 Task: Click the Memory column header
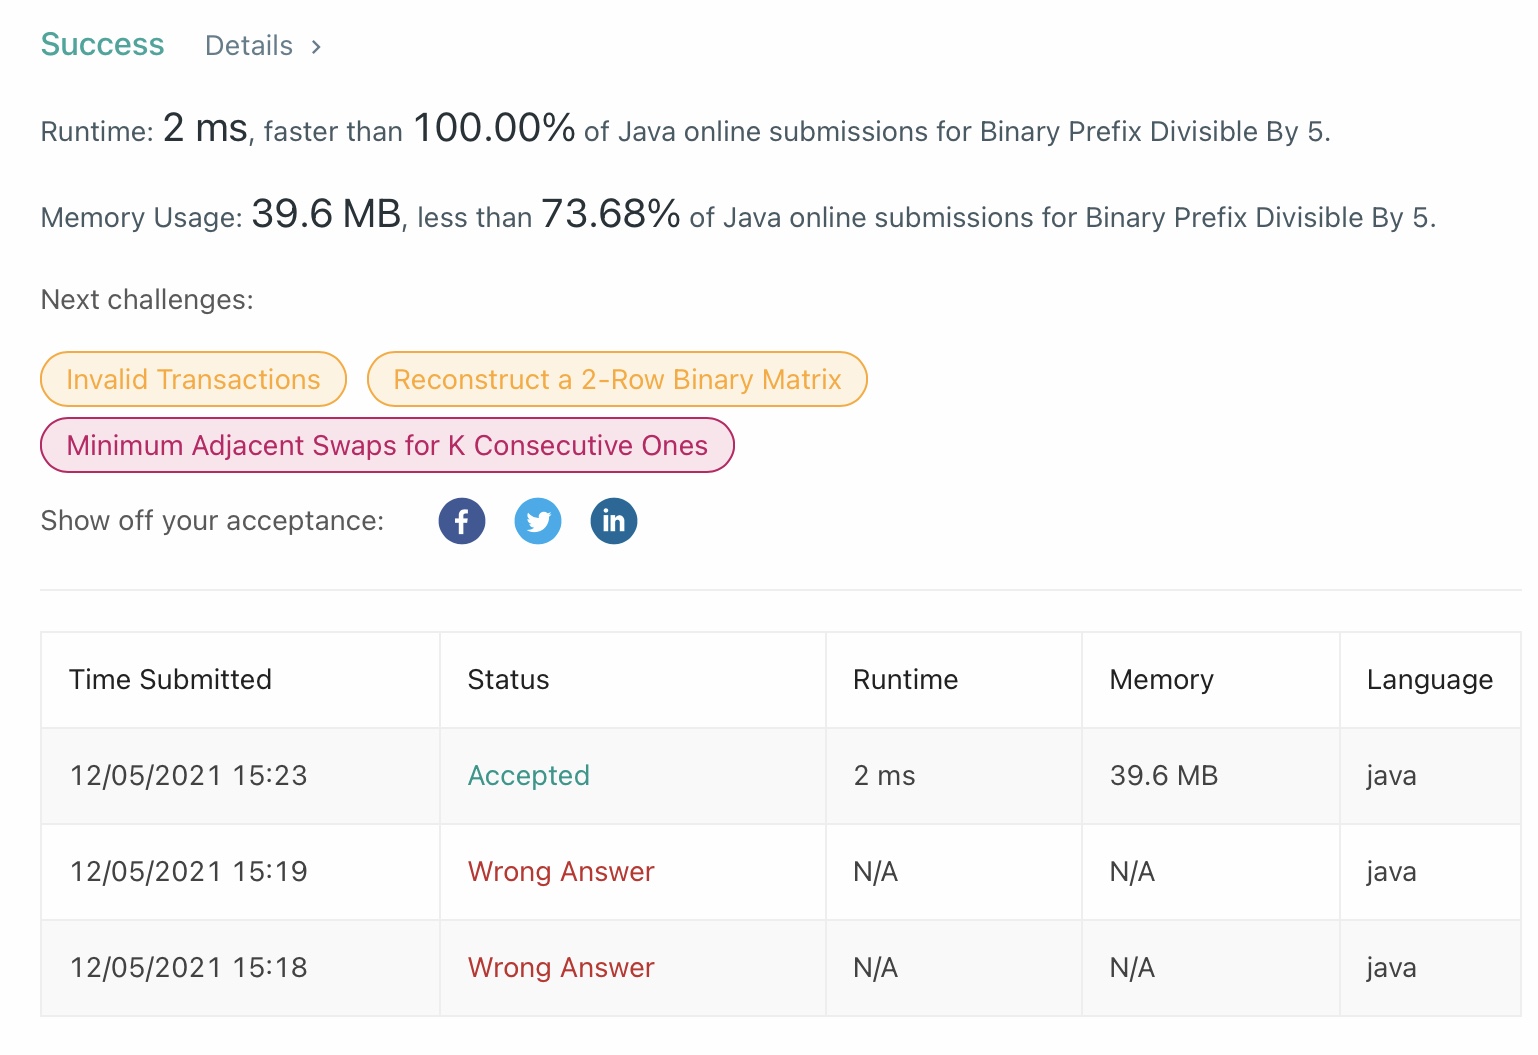point(1161,680)
